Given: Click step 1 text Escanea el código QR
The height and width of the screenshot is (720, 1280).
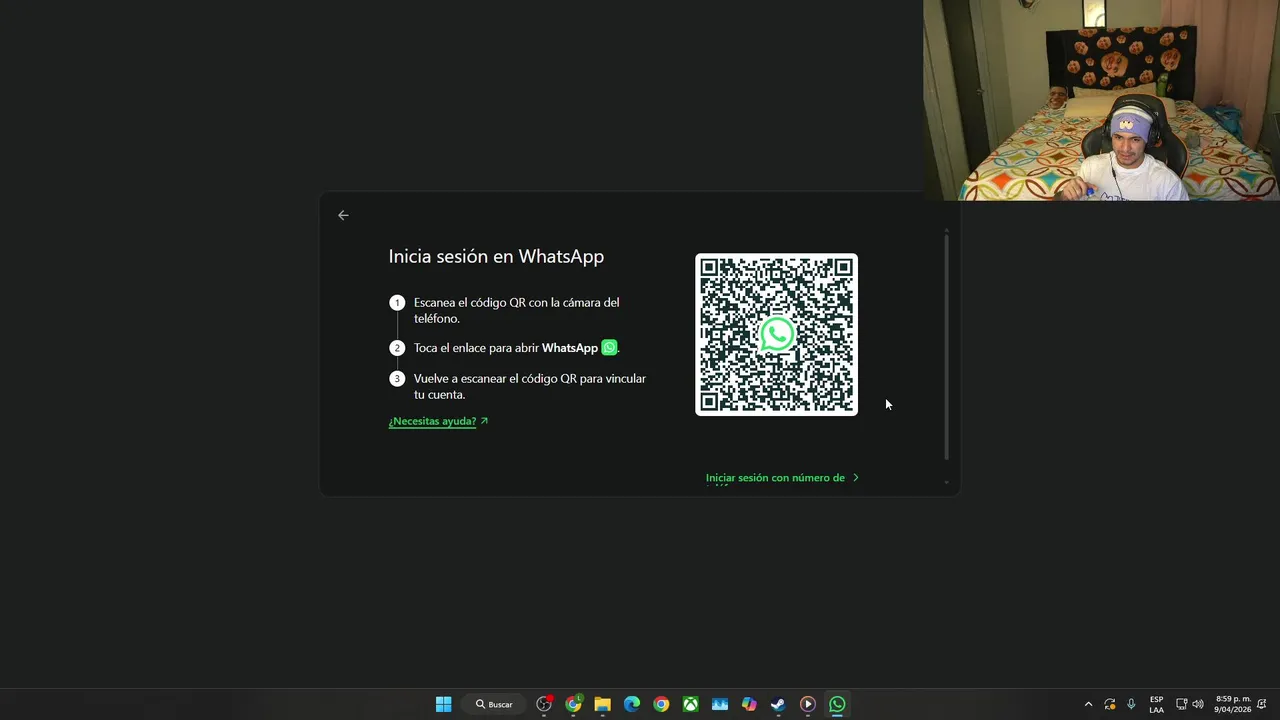Looking at the screenshot, I should coord(517,310).
